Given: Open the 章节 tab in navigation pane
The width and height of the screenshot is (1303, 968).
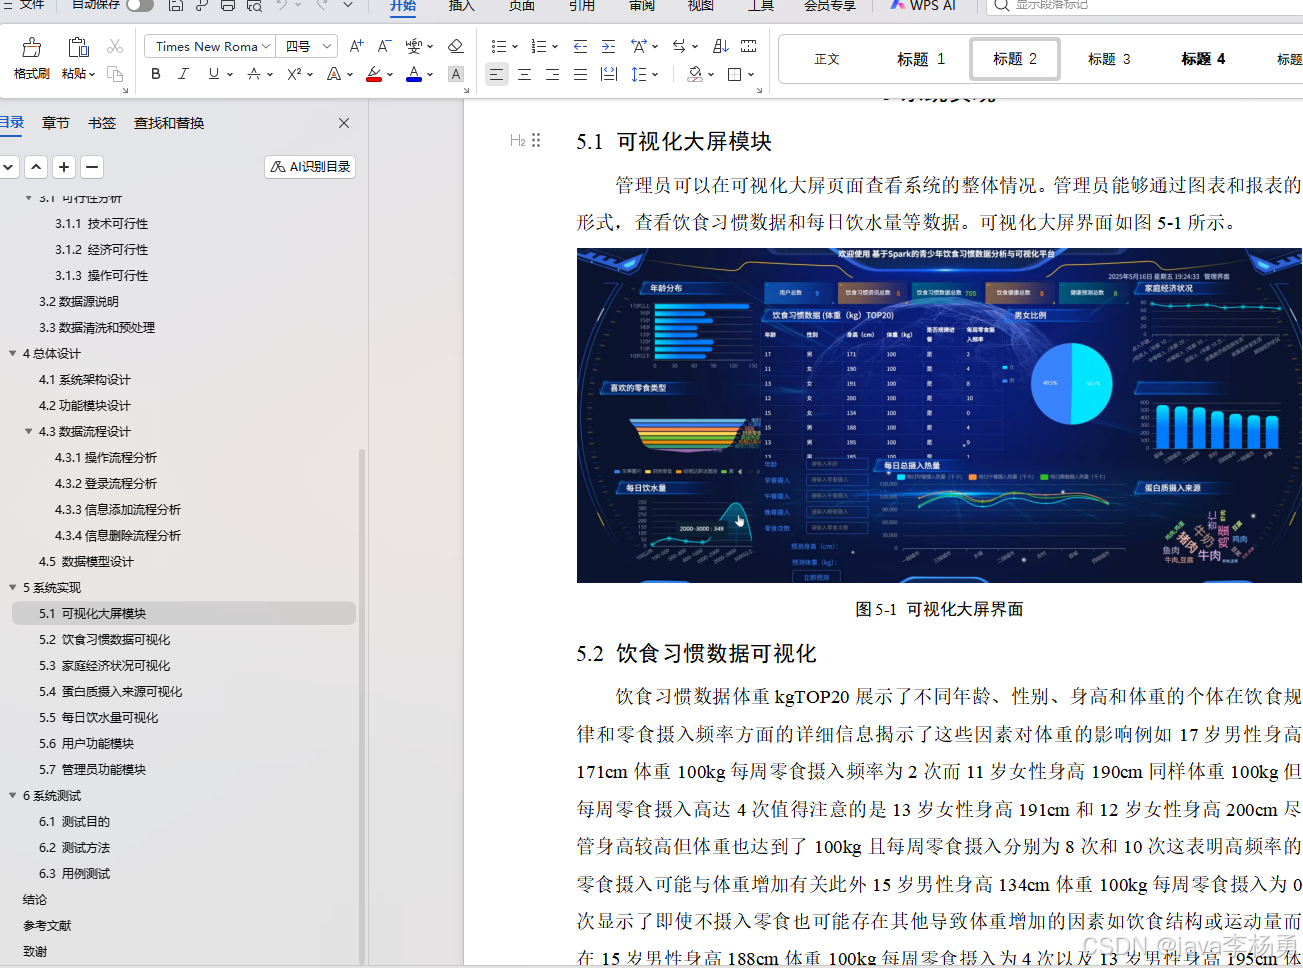Looking at the screenshot, I should (x=56, y=123).
